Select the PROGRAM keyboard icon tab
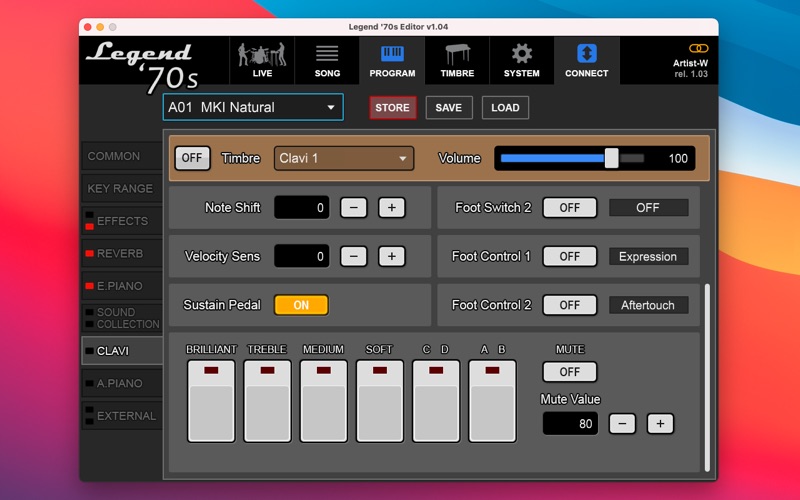 [392, 60]
